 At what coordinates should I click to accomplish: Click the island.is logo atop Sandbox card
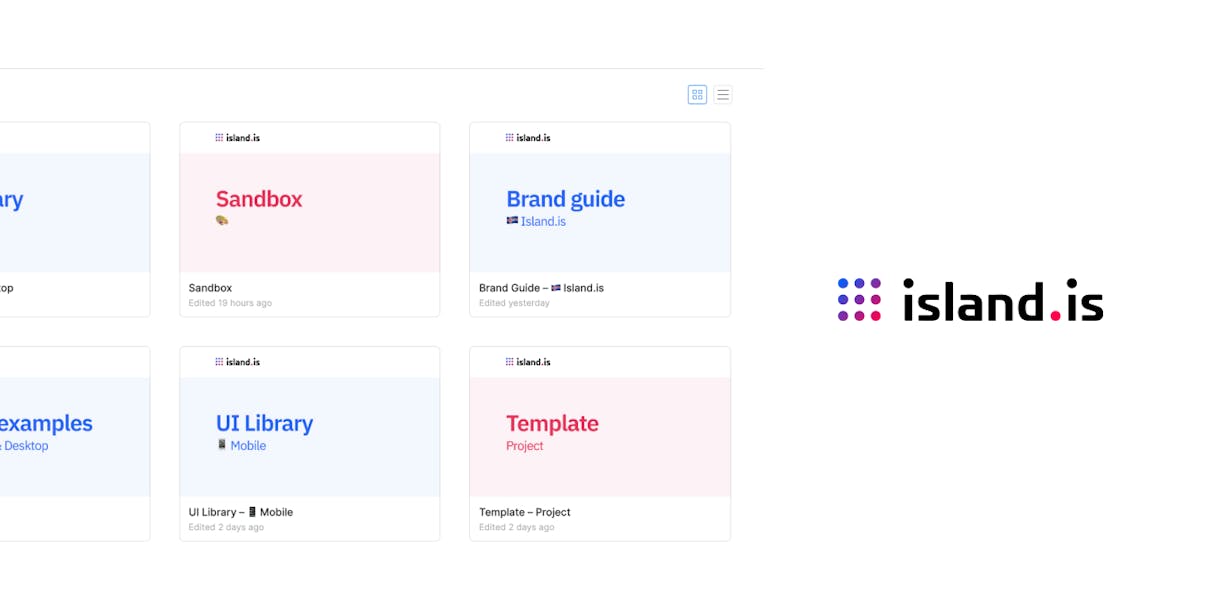point(238,138)
